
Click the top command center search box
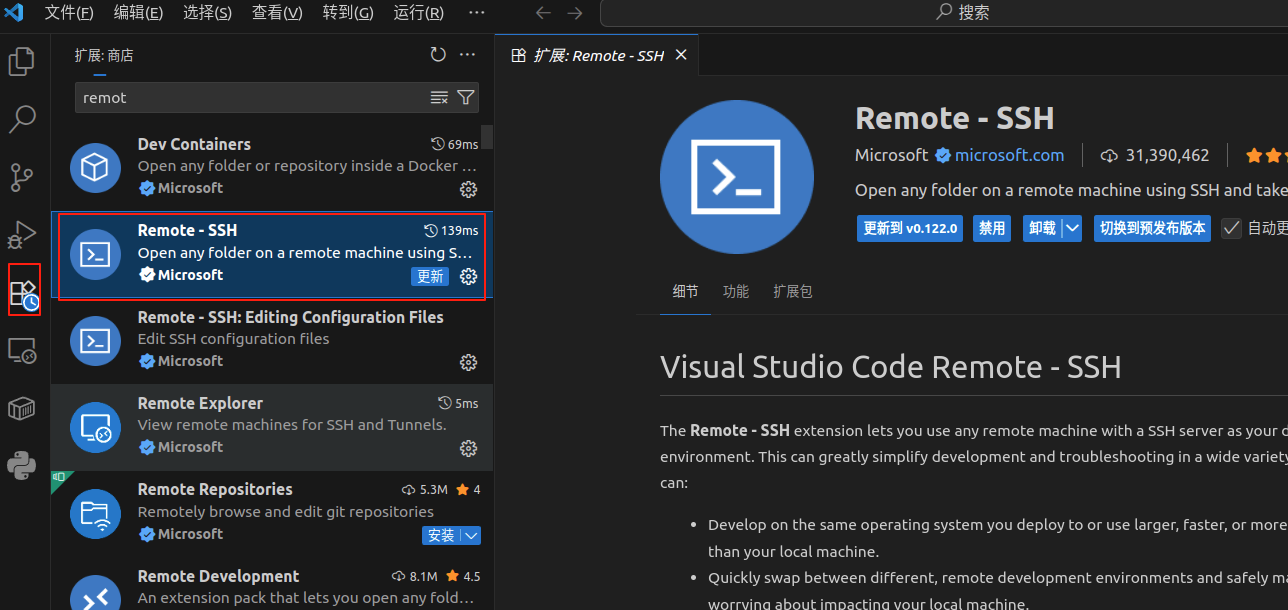point(944,12)
